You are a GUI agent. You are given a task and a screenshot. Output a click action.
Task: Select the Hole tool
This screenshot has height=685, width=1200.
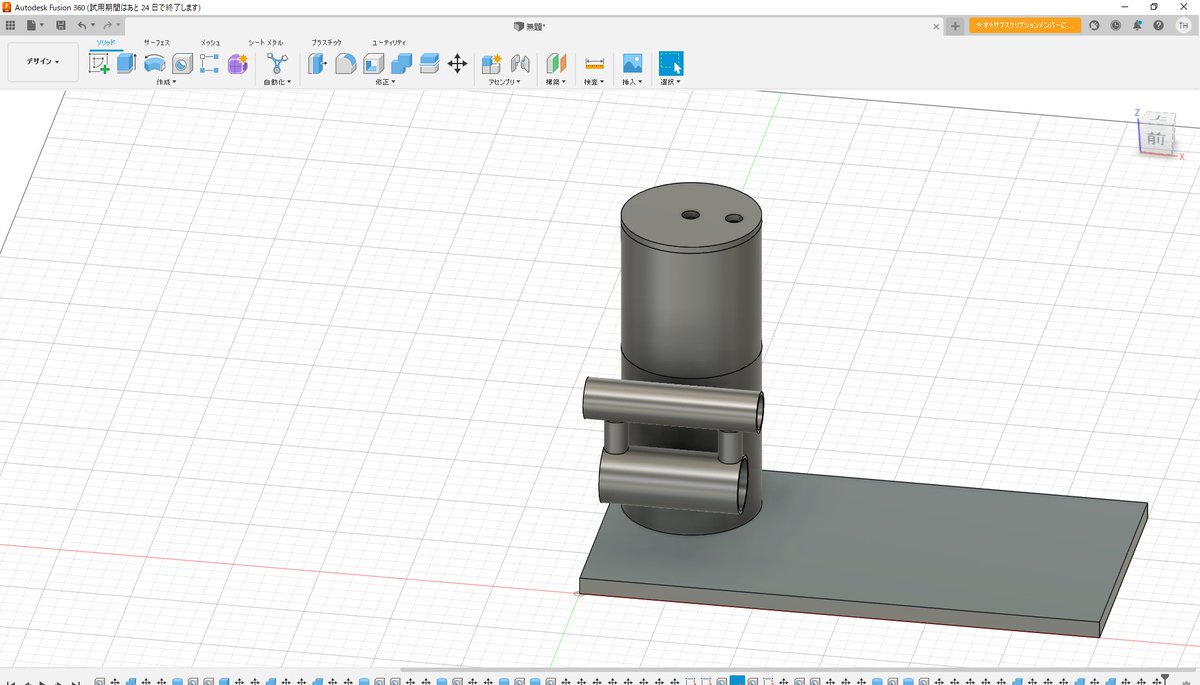pos(182,64)
